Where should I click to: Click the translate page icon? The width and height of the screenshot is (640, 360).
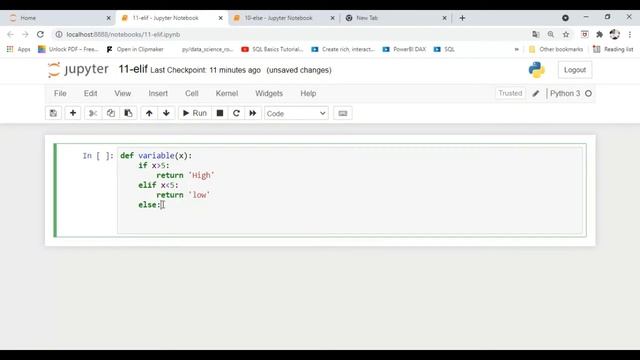(x=536, y=35)
